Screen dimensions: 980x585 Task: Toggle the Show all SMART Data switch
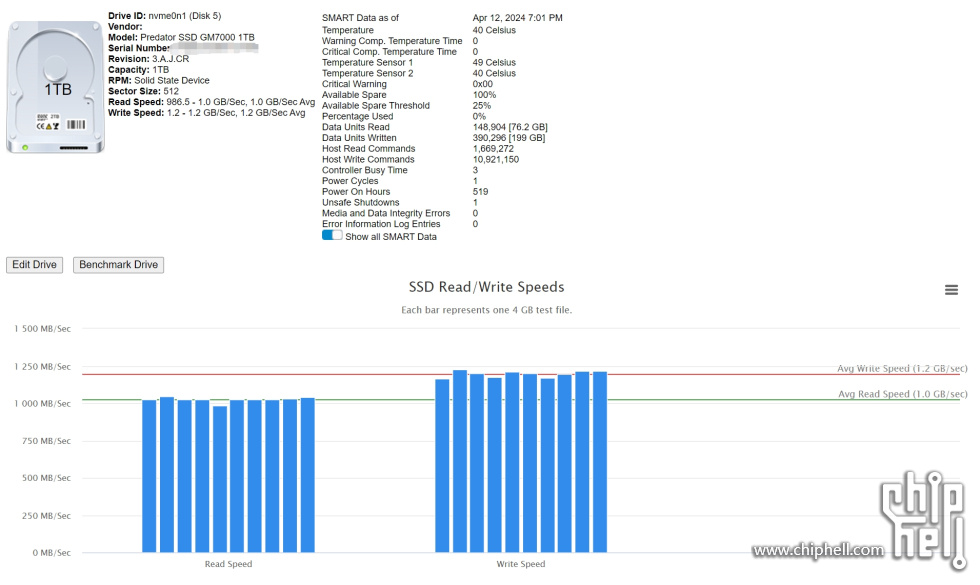pos(332,236)
